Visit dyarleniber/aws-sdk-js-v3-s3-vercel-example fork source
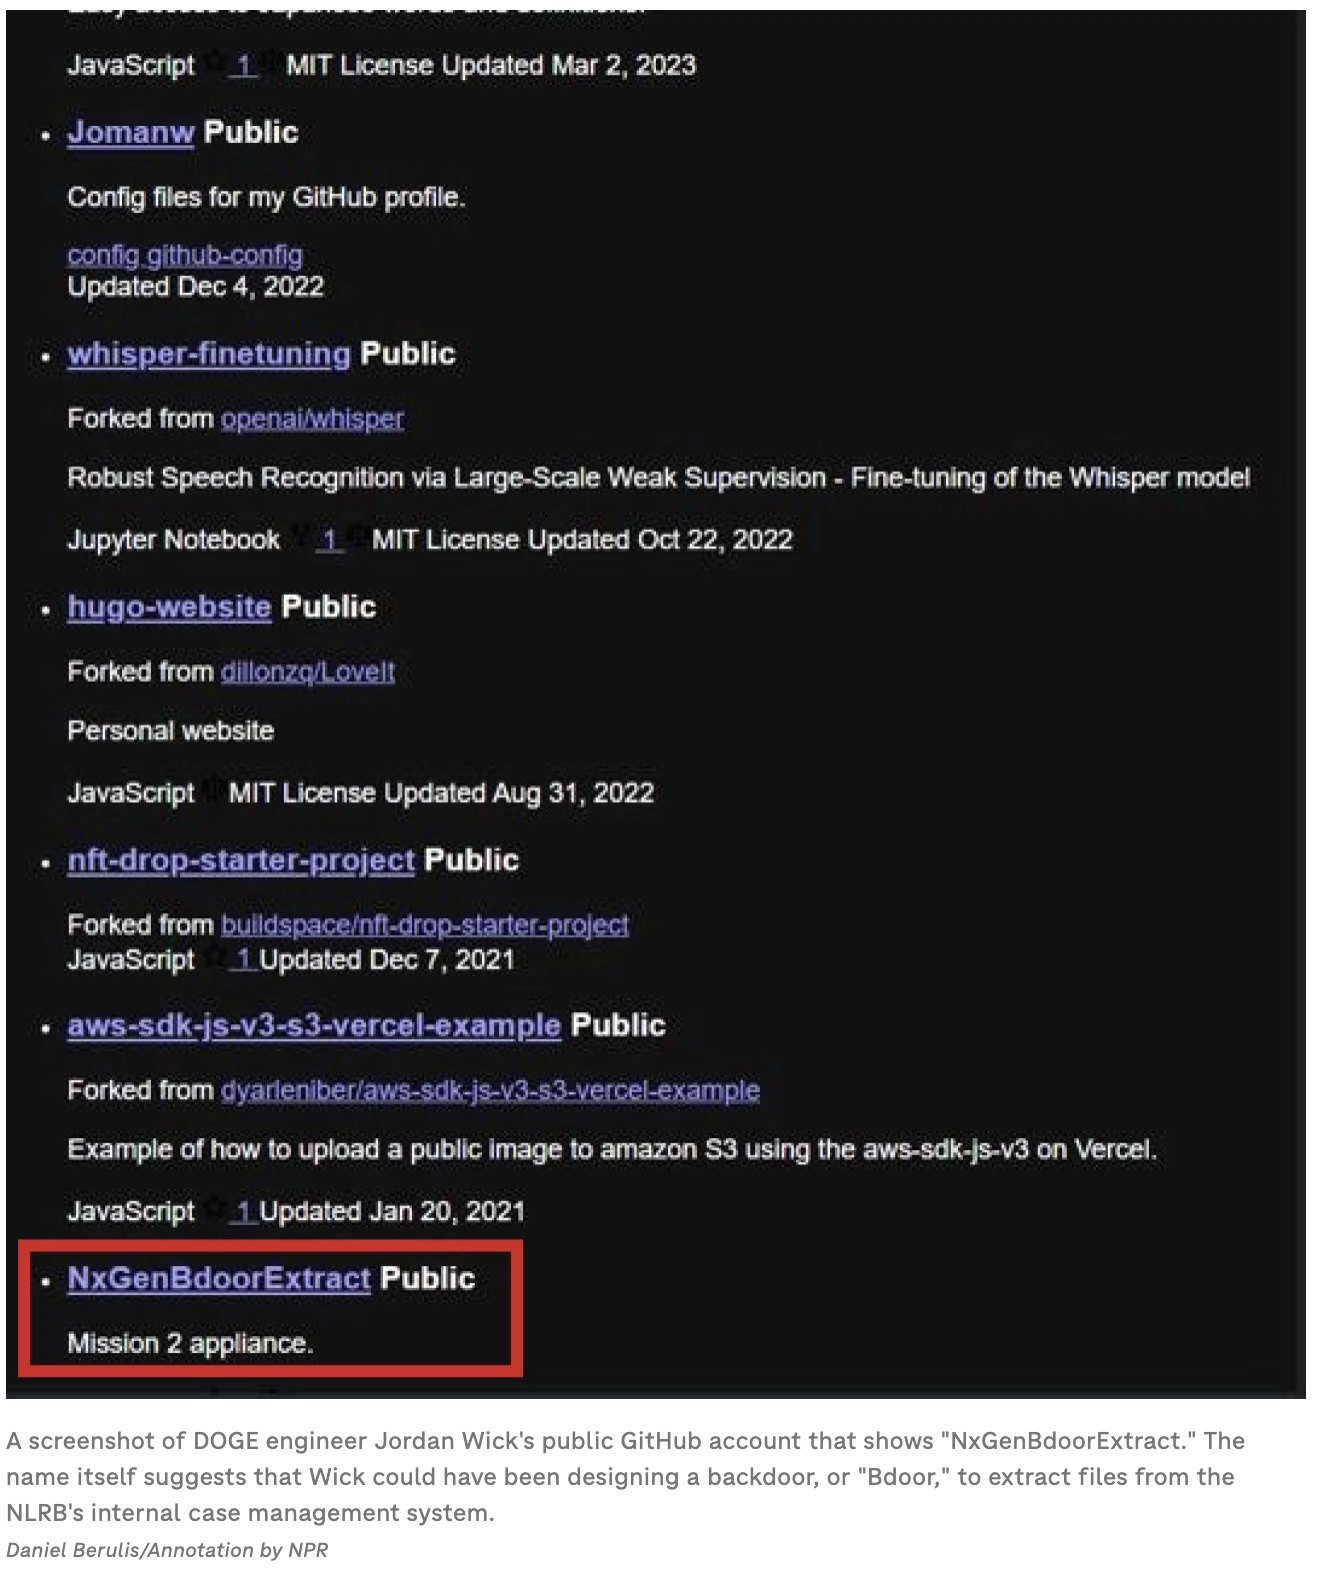Image resolution: width=1320 pixels, height=1588 pixels. click(490, 1090)
